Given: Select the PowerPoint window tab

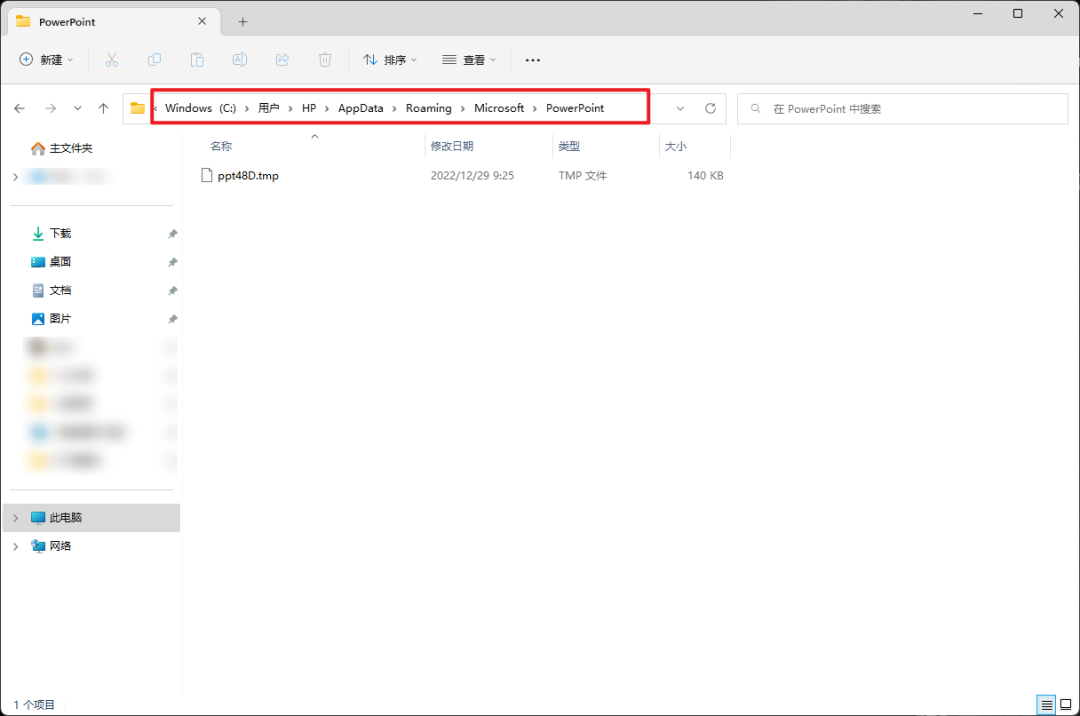Looking at the screenshot, I should [114, 22].
